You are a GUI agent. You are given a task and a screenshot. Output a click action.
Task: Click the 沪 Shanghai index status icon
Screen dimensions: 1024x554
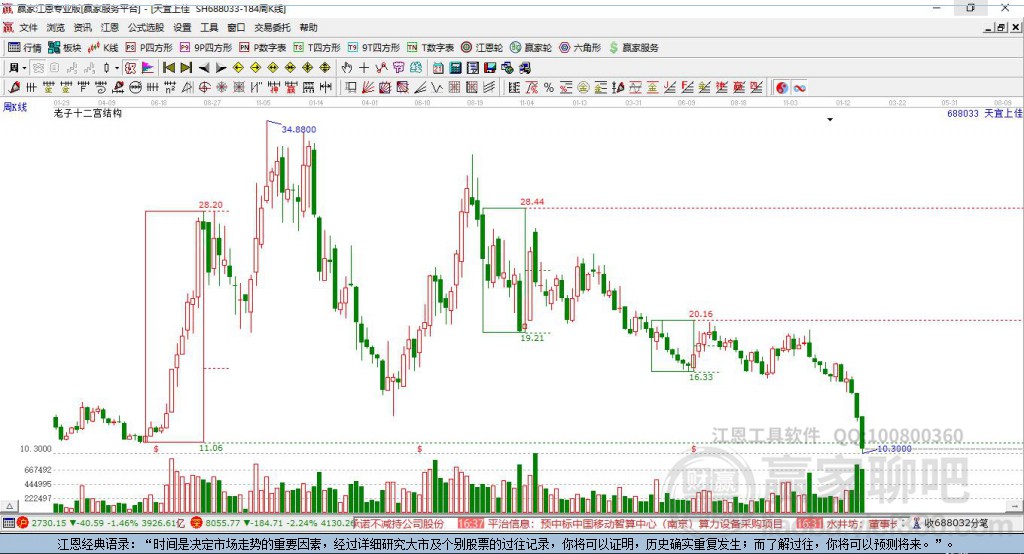coord(23,523)
